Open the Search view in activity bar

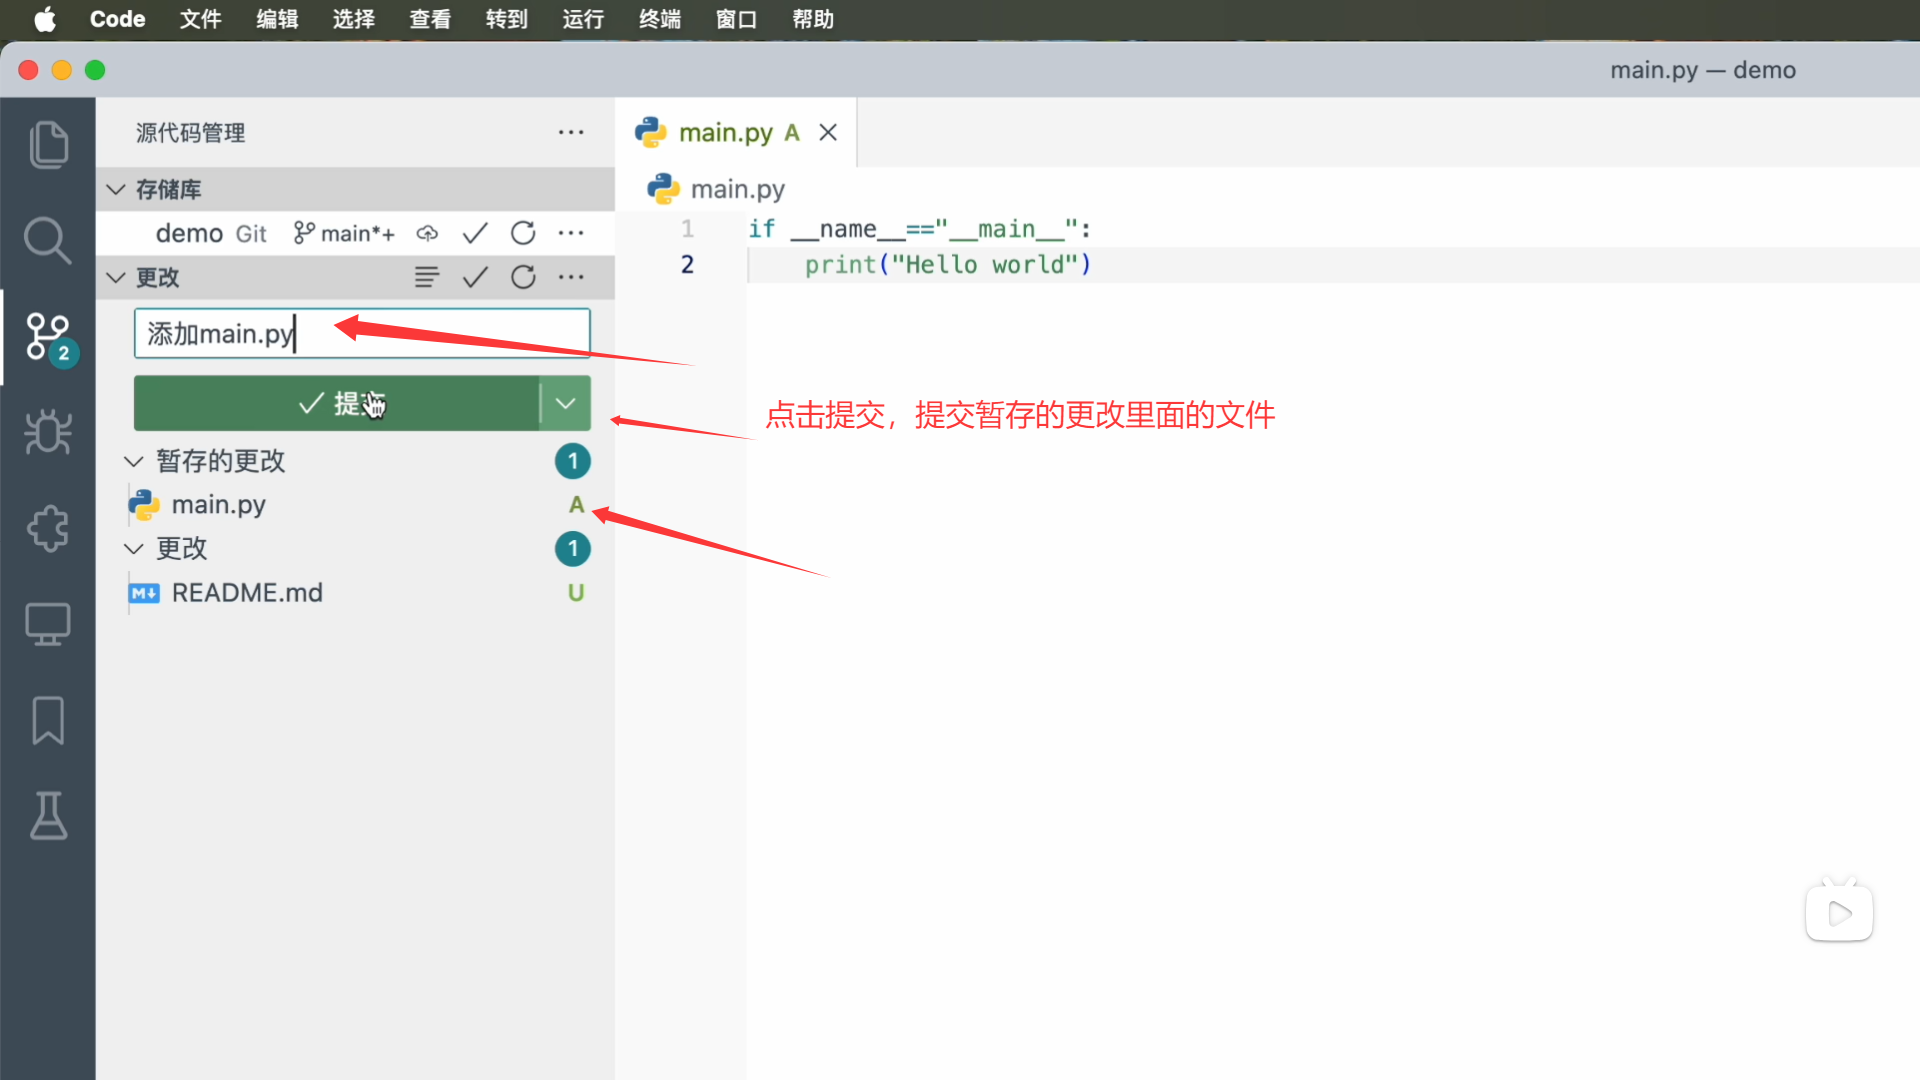tap(48, 241)
